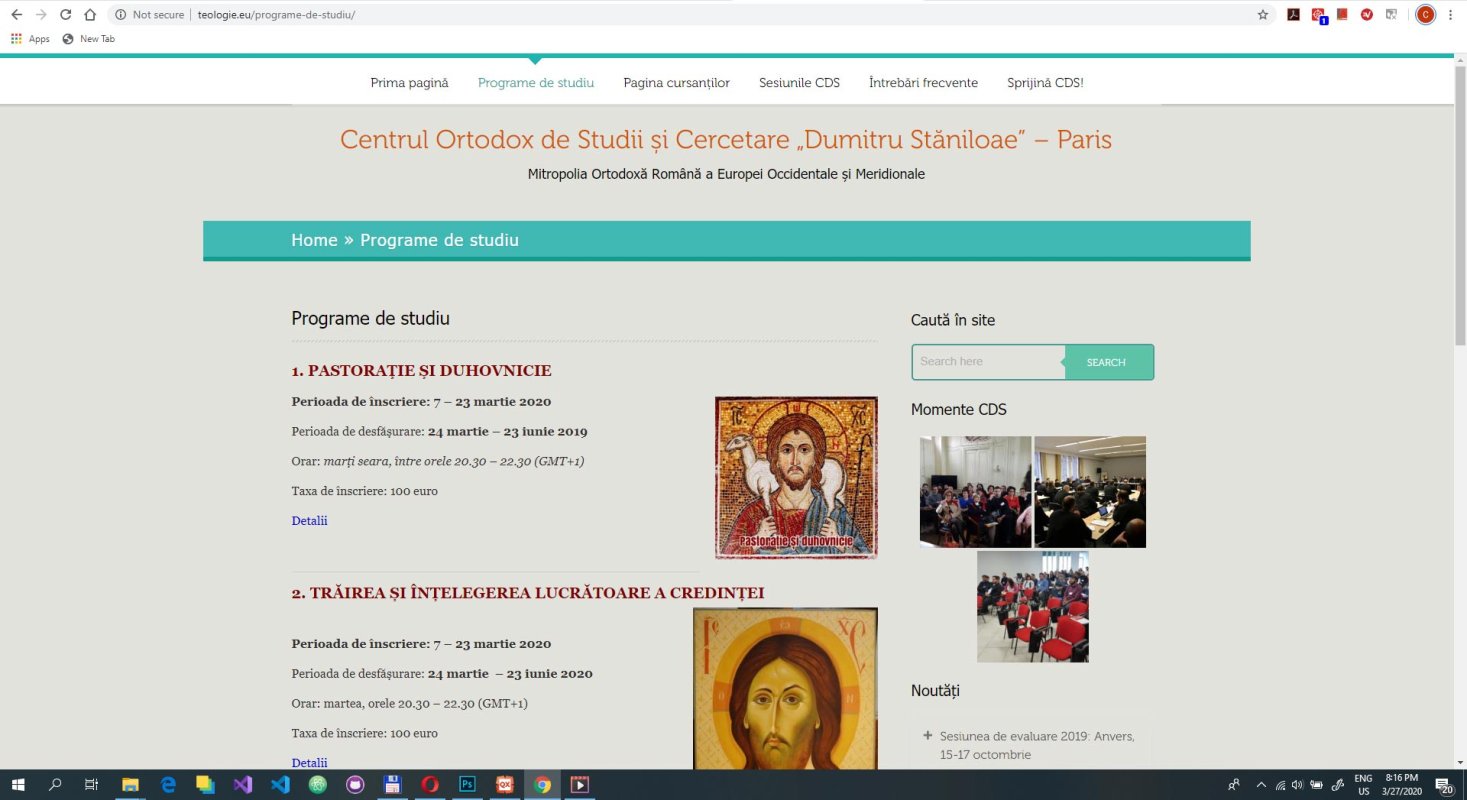Click the Detalii link under Pastorație și Duhovnicie
Screen dimensions: 1467x800
point(309,520)
